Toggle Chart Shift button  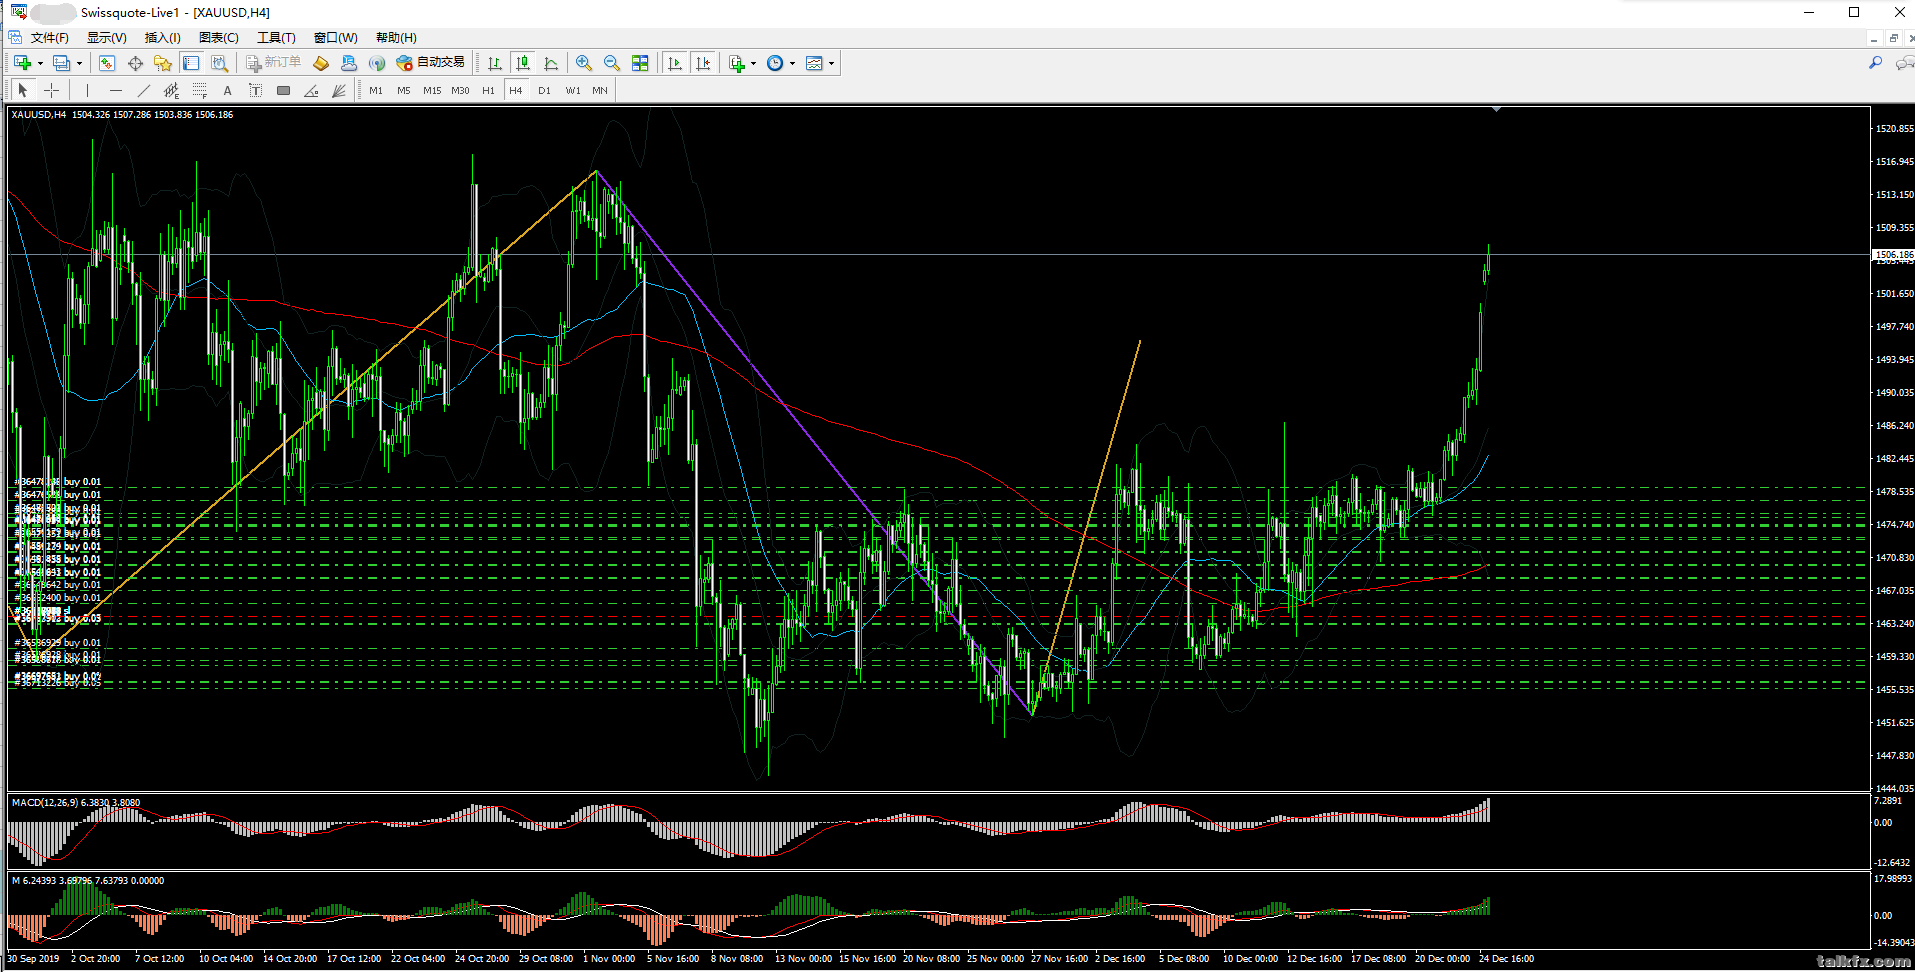coord(703,63)
